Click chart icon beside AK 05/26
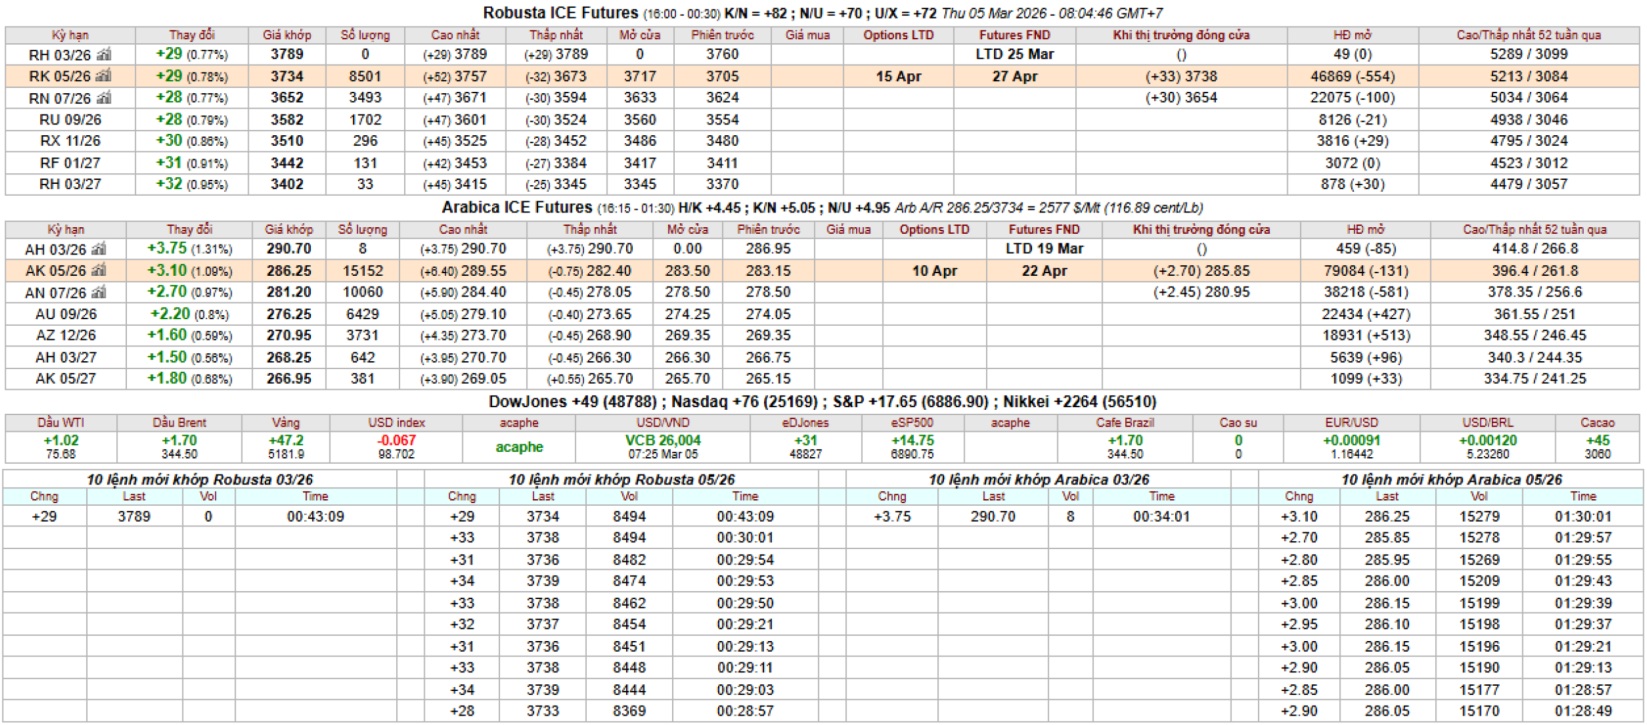 pos(99,271)
